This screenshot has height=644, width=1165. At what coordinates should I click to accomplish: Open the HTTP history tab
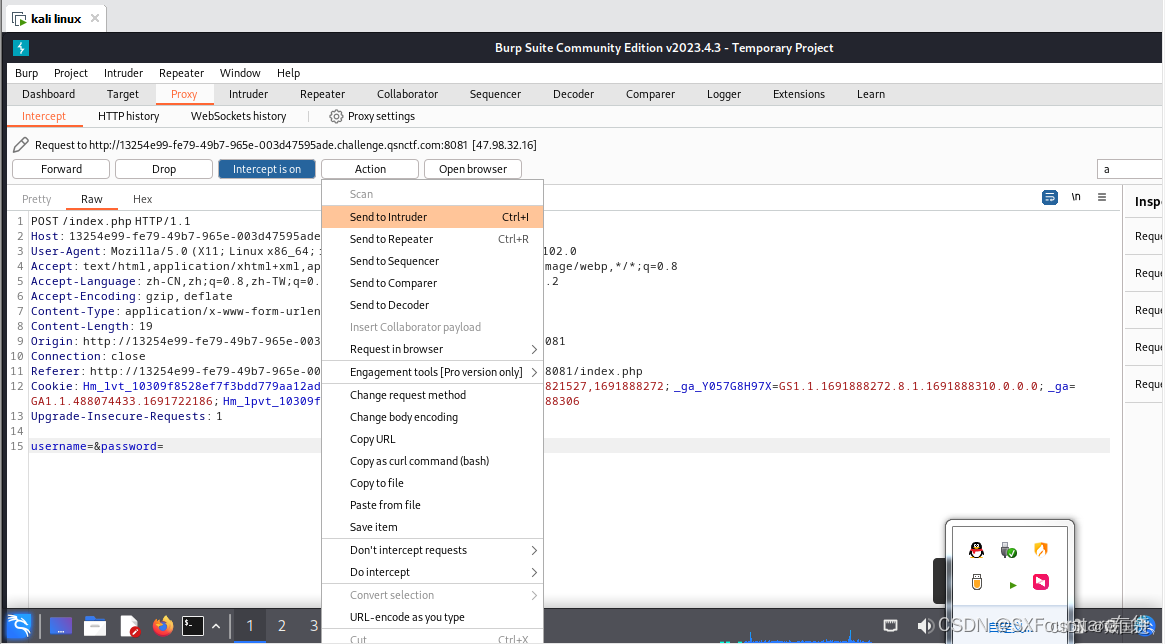pos(129,117)
